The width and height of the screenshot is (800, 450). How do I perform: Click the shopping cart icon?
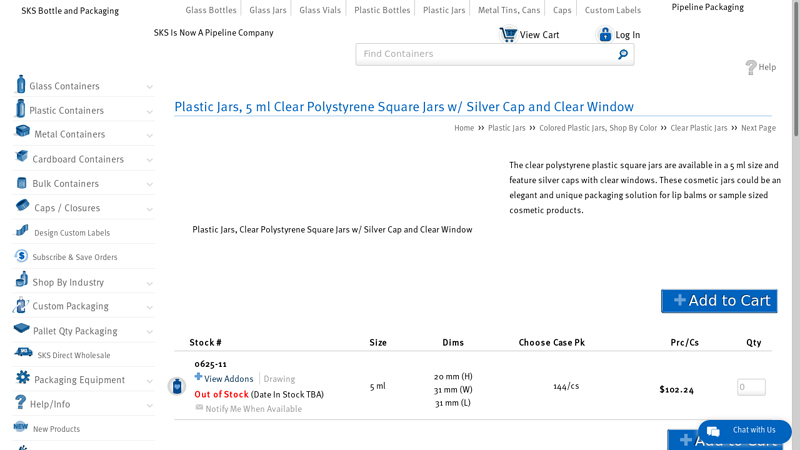coord(508,35)
